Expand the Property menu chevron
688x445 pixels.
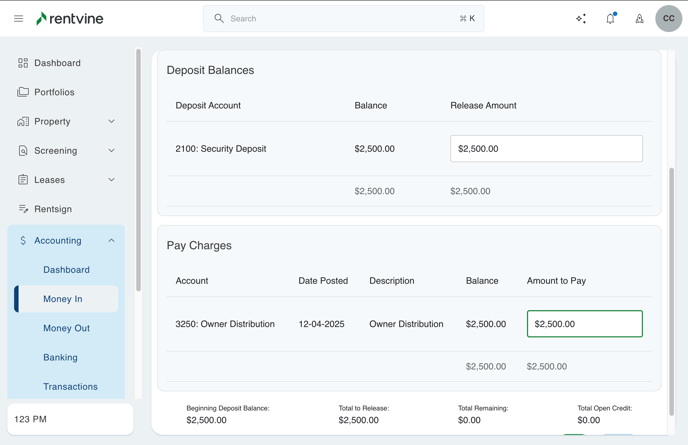pyautogui.click(x=111, y=121)
